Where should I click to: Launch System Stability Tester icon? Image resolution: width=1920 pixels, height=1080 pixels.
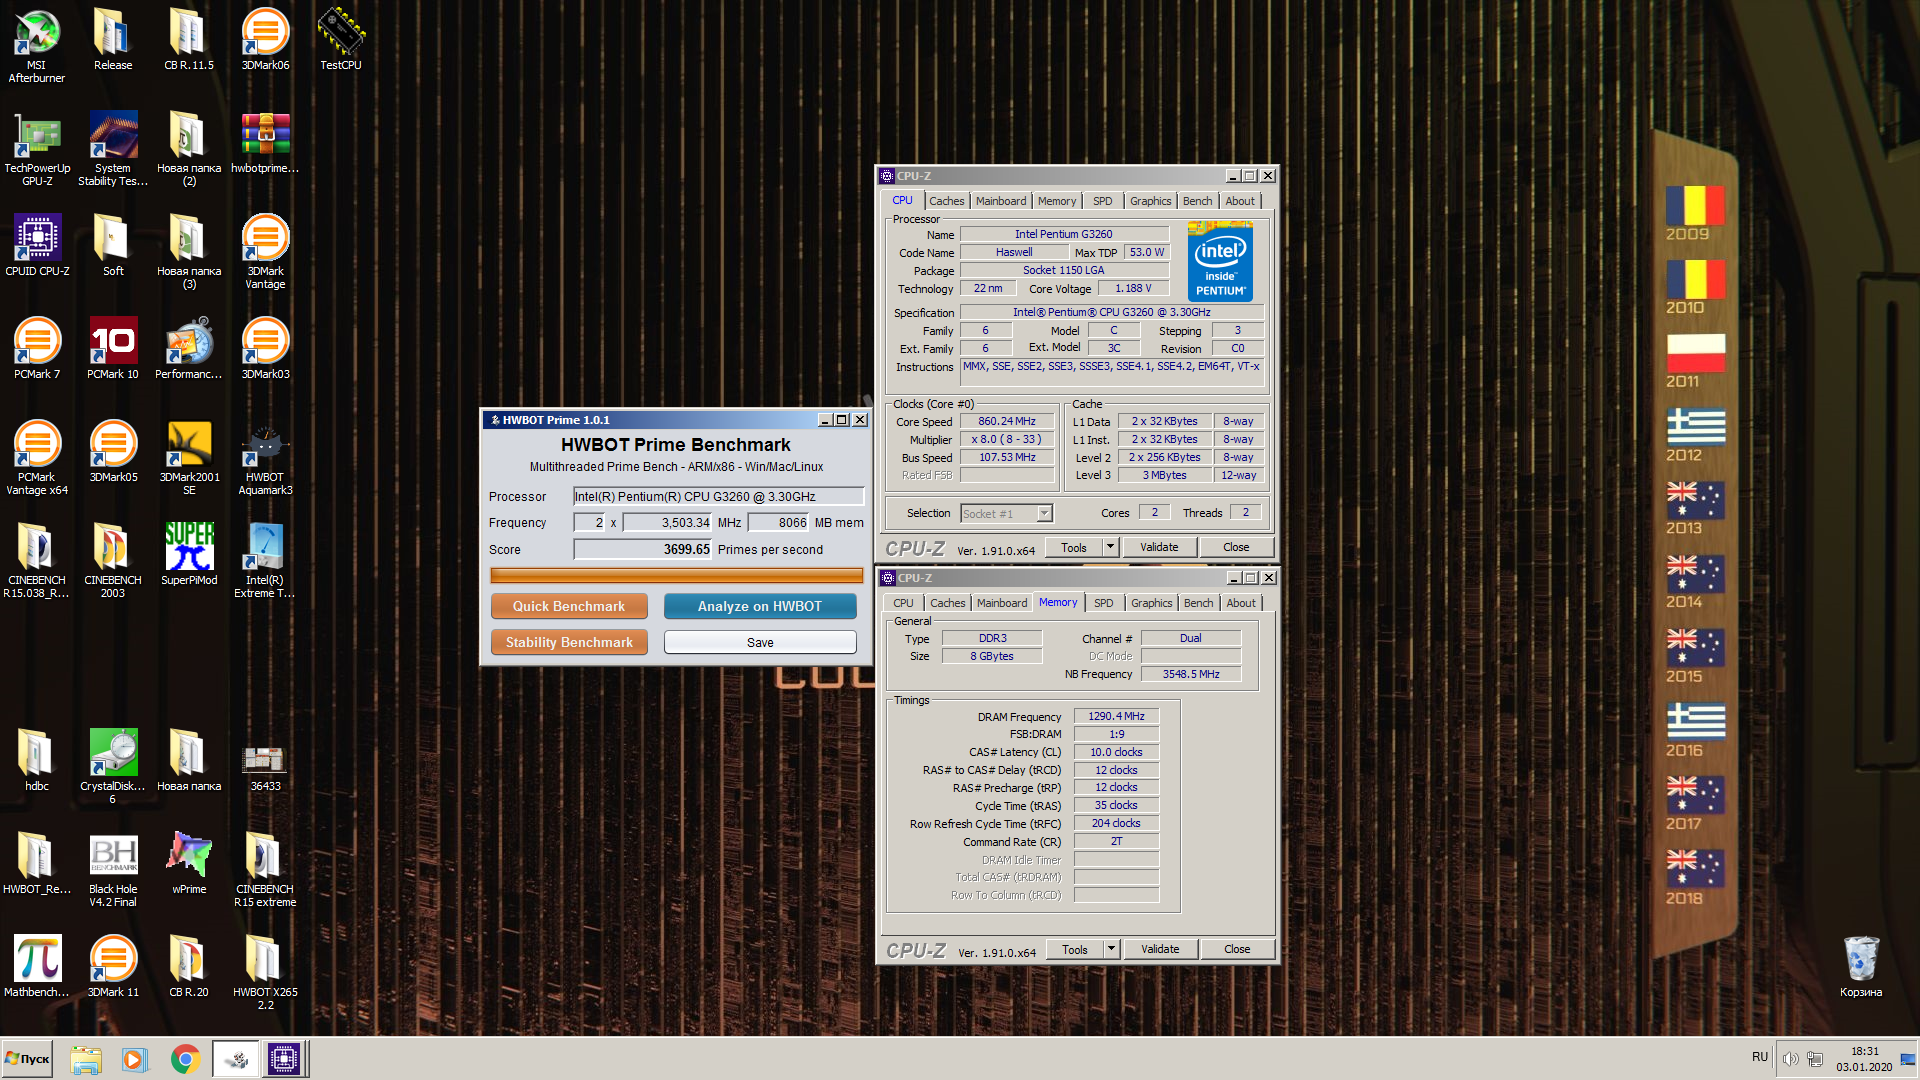[113, 148]
